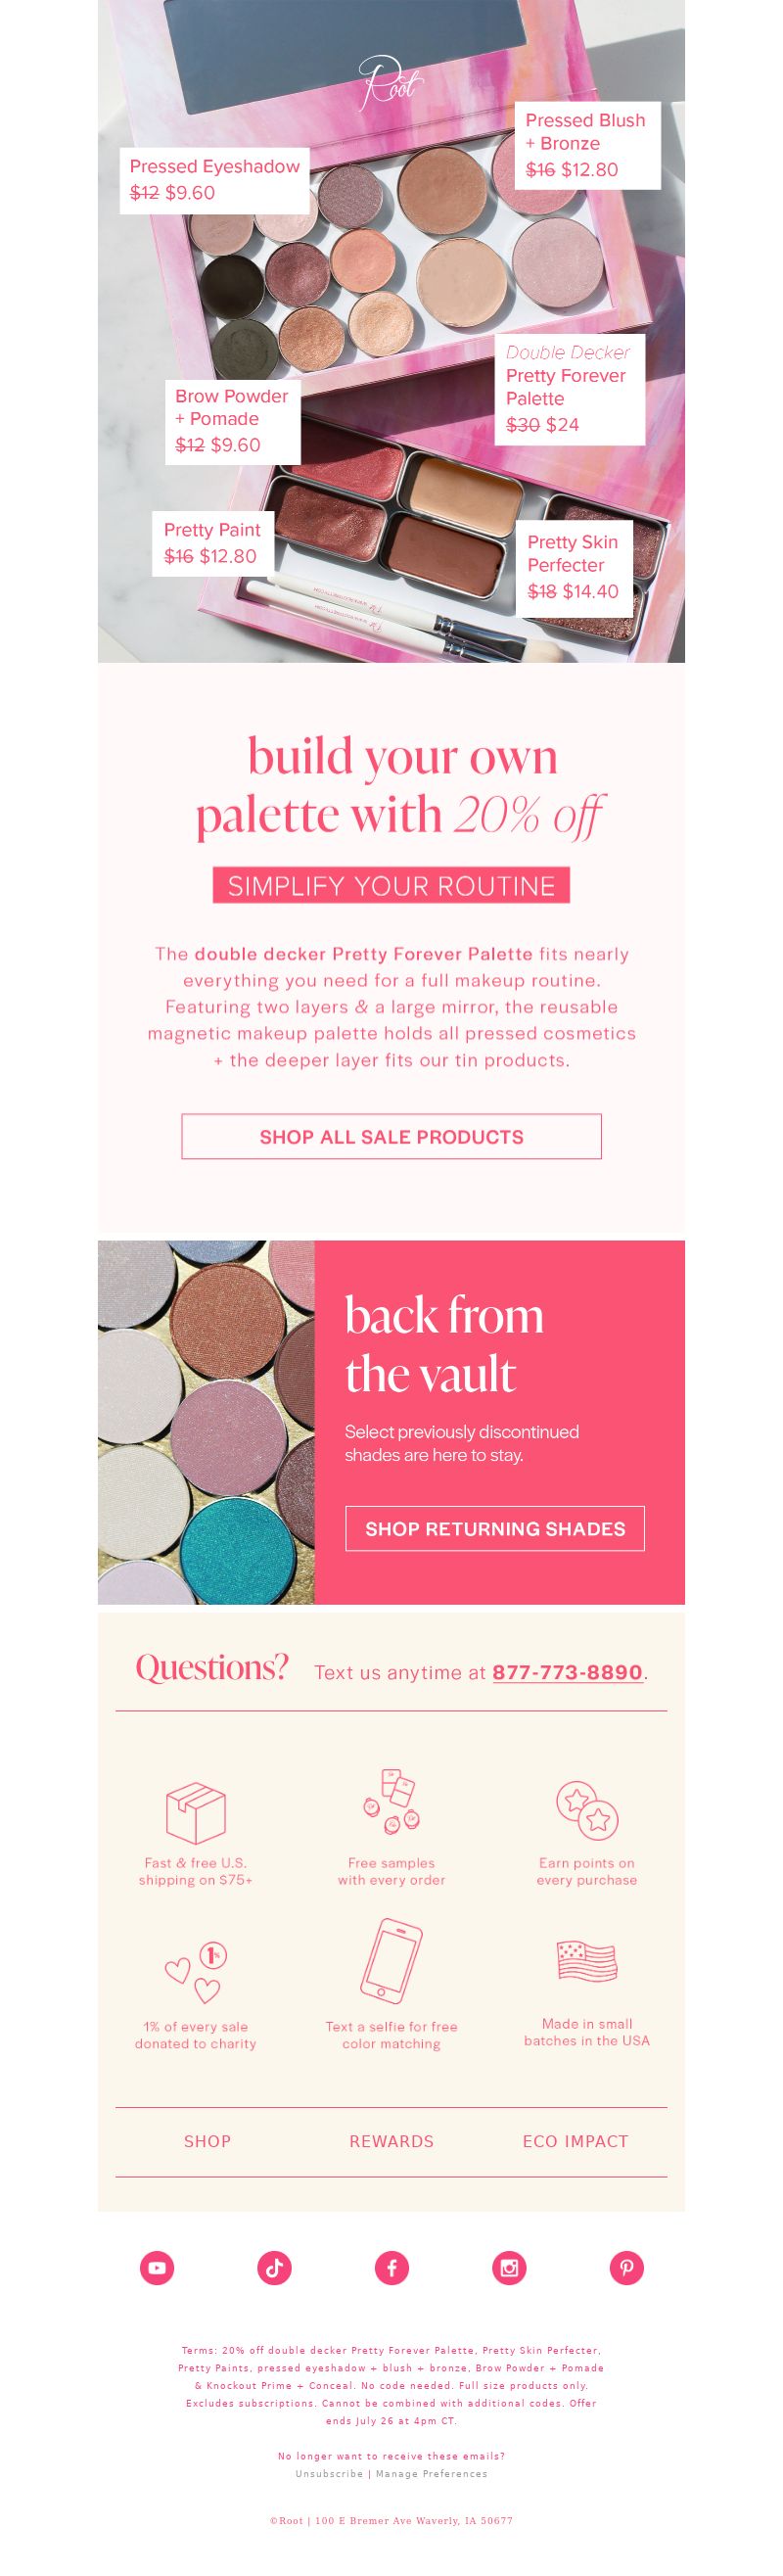Open the TikTok social icon

(x=274, y=2267)
